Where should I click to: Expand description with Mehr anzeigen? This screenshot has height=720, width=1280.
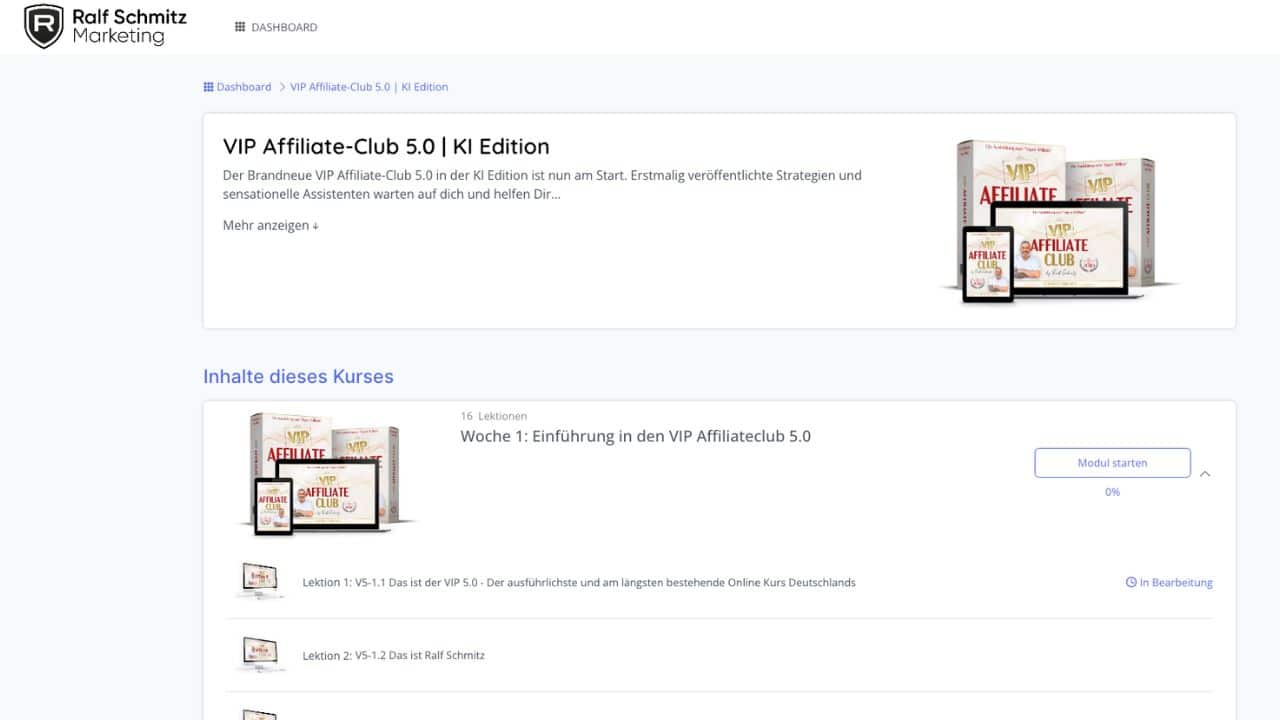(x=270, y=225)
